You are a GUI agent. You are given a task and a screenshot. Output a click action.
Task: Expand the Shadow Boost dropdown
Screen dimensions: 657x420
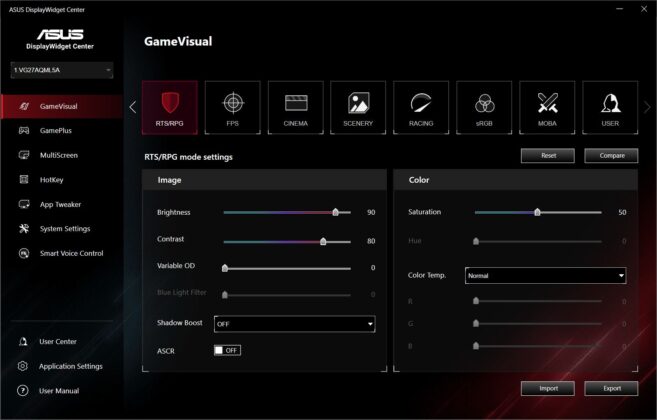point(295,324)
